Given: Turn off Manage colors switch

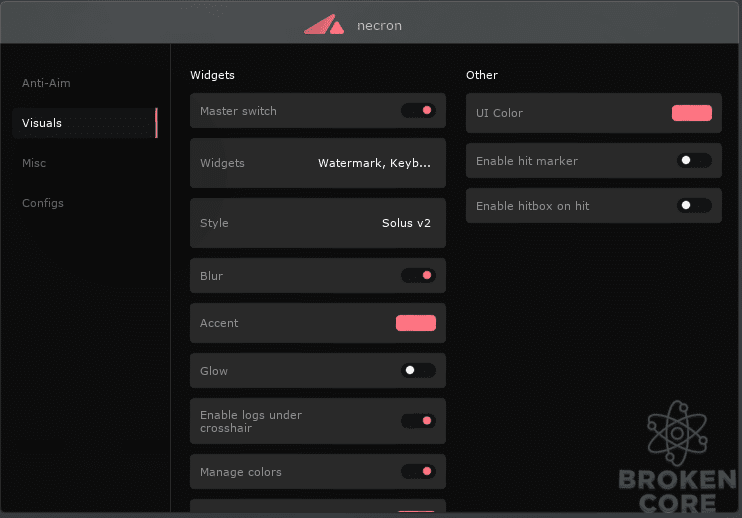Looking at the screenshot, I should tap(418, 472).
